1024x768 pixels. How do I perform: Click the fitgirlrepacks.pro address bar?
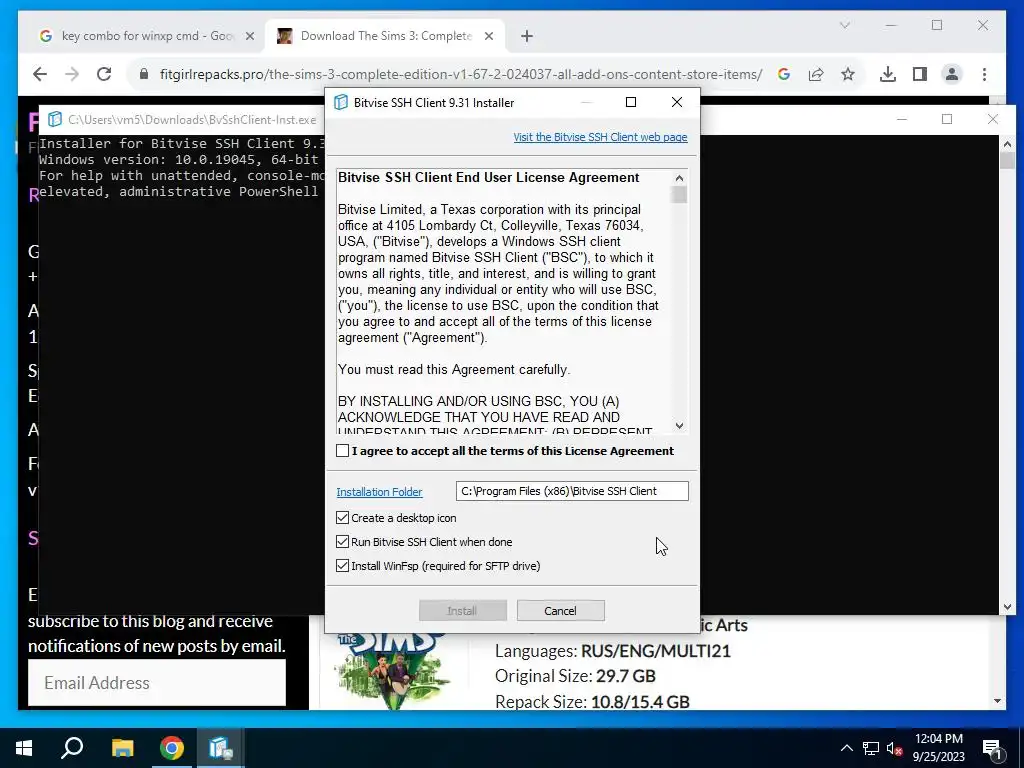(461, 74)
